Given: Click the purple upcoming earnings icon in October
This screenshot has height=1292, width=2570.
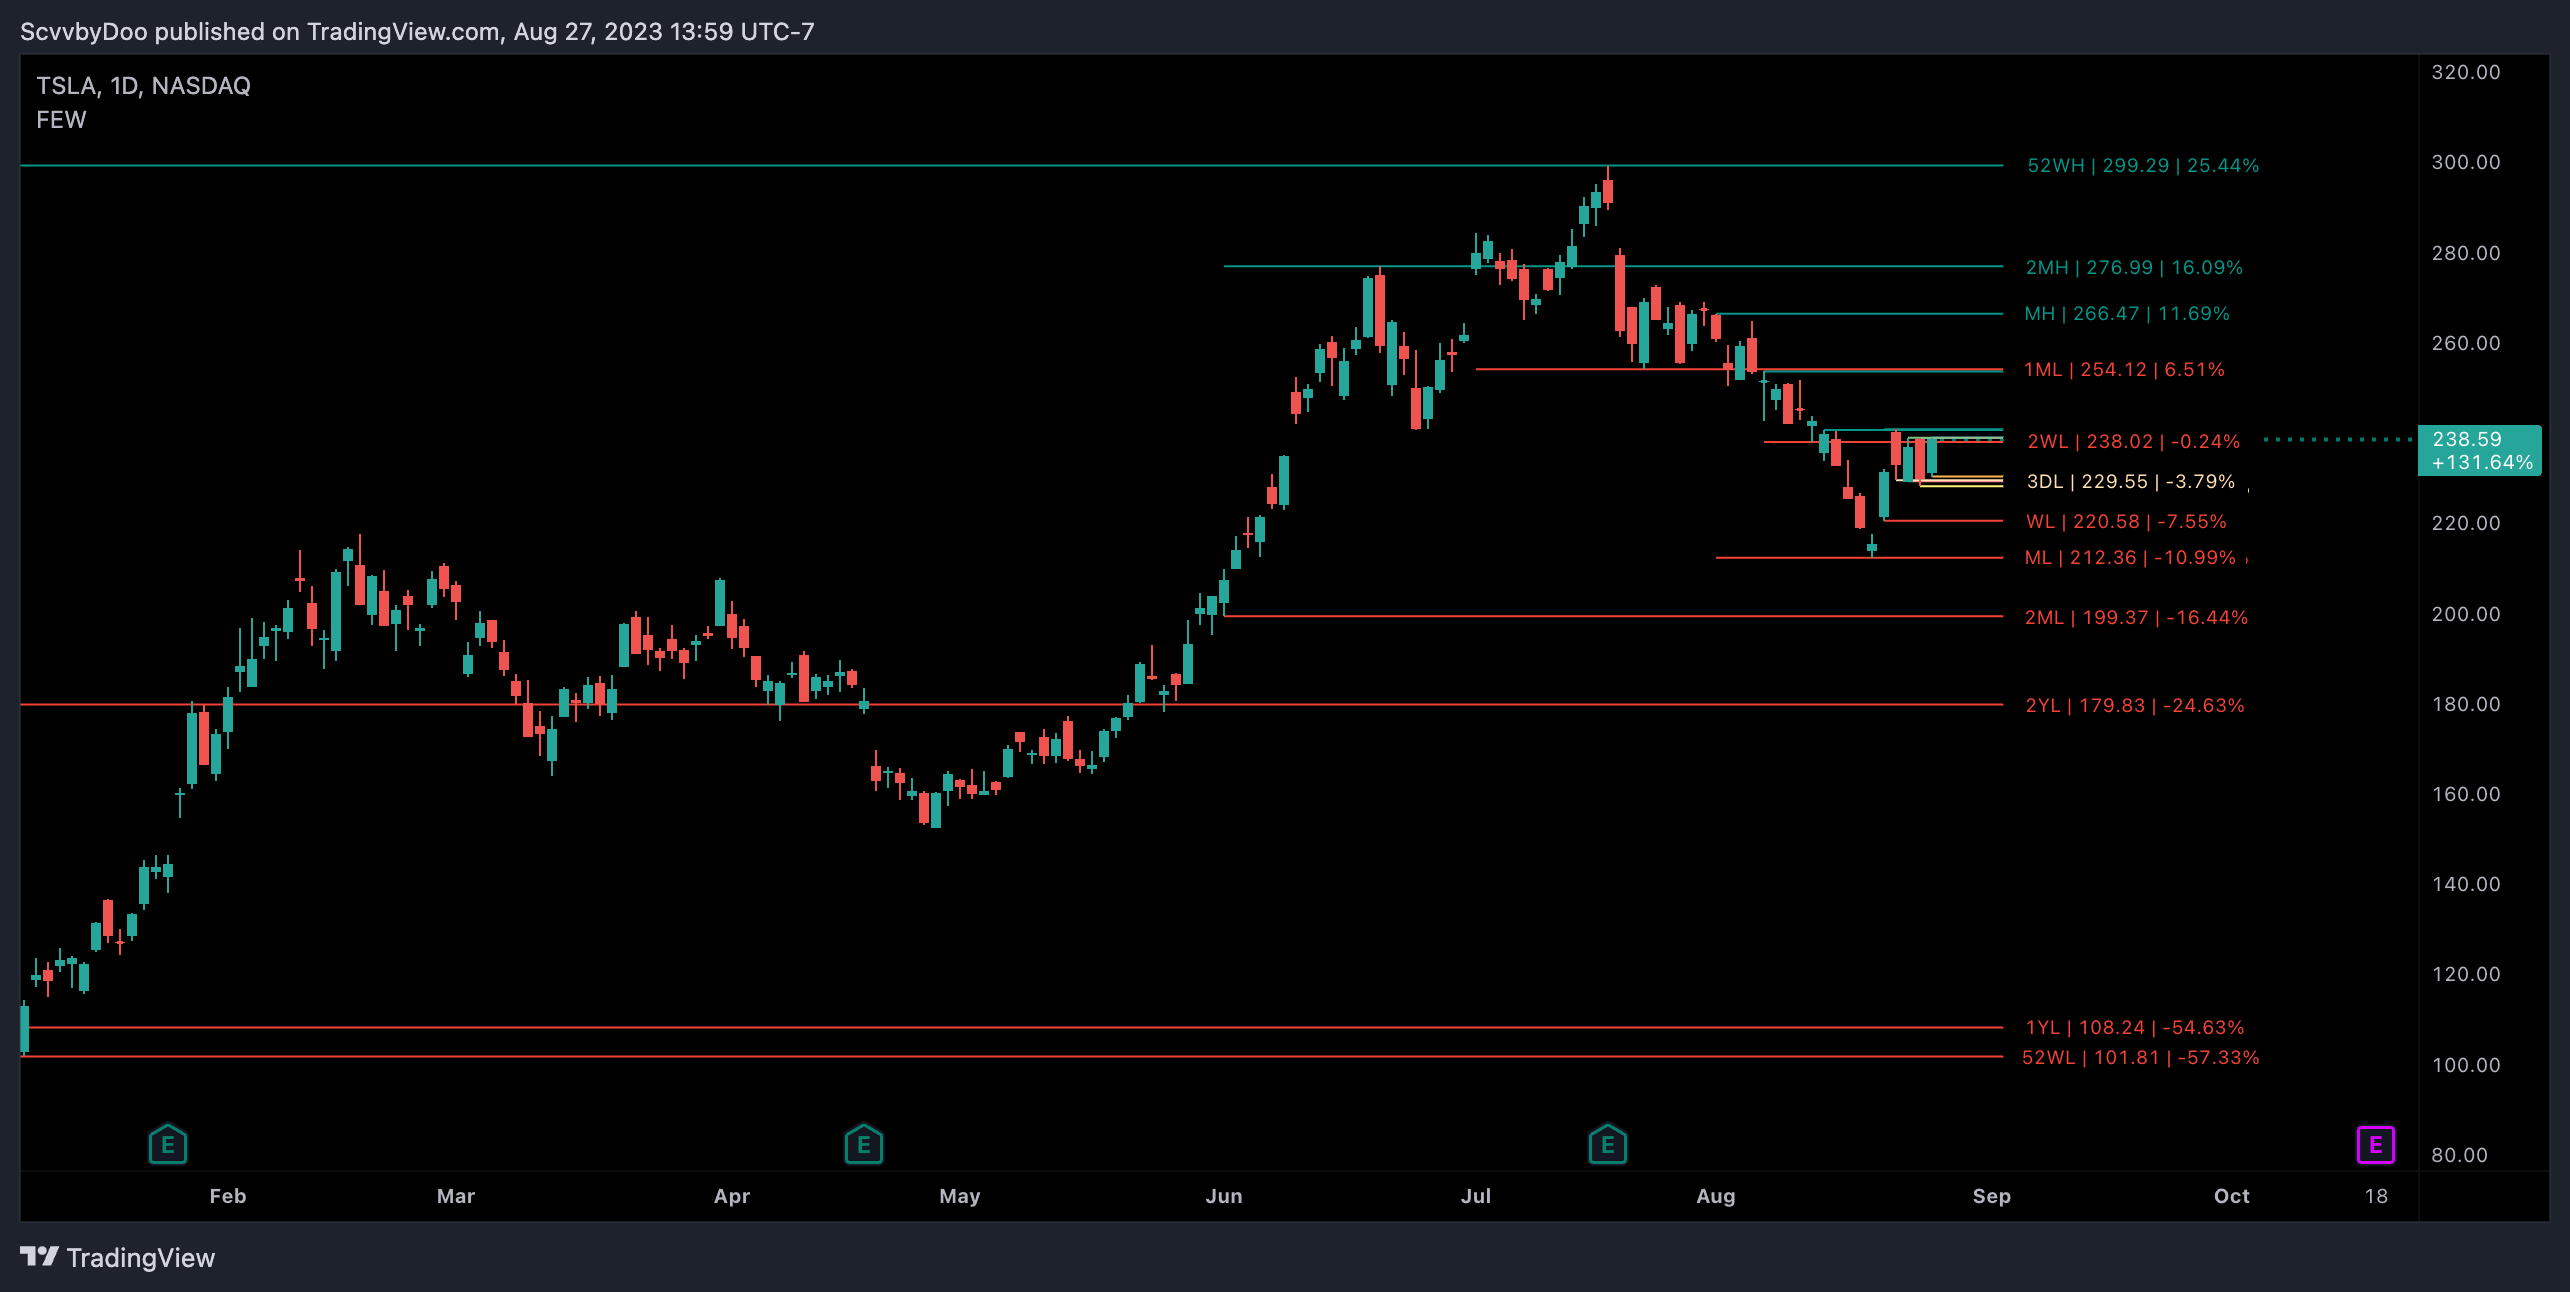Looking at the screenshot, I should click(2376, 1145).
